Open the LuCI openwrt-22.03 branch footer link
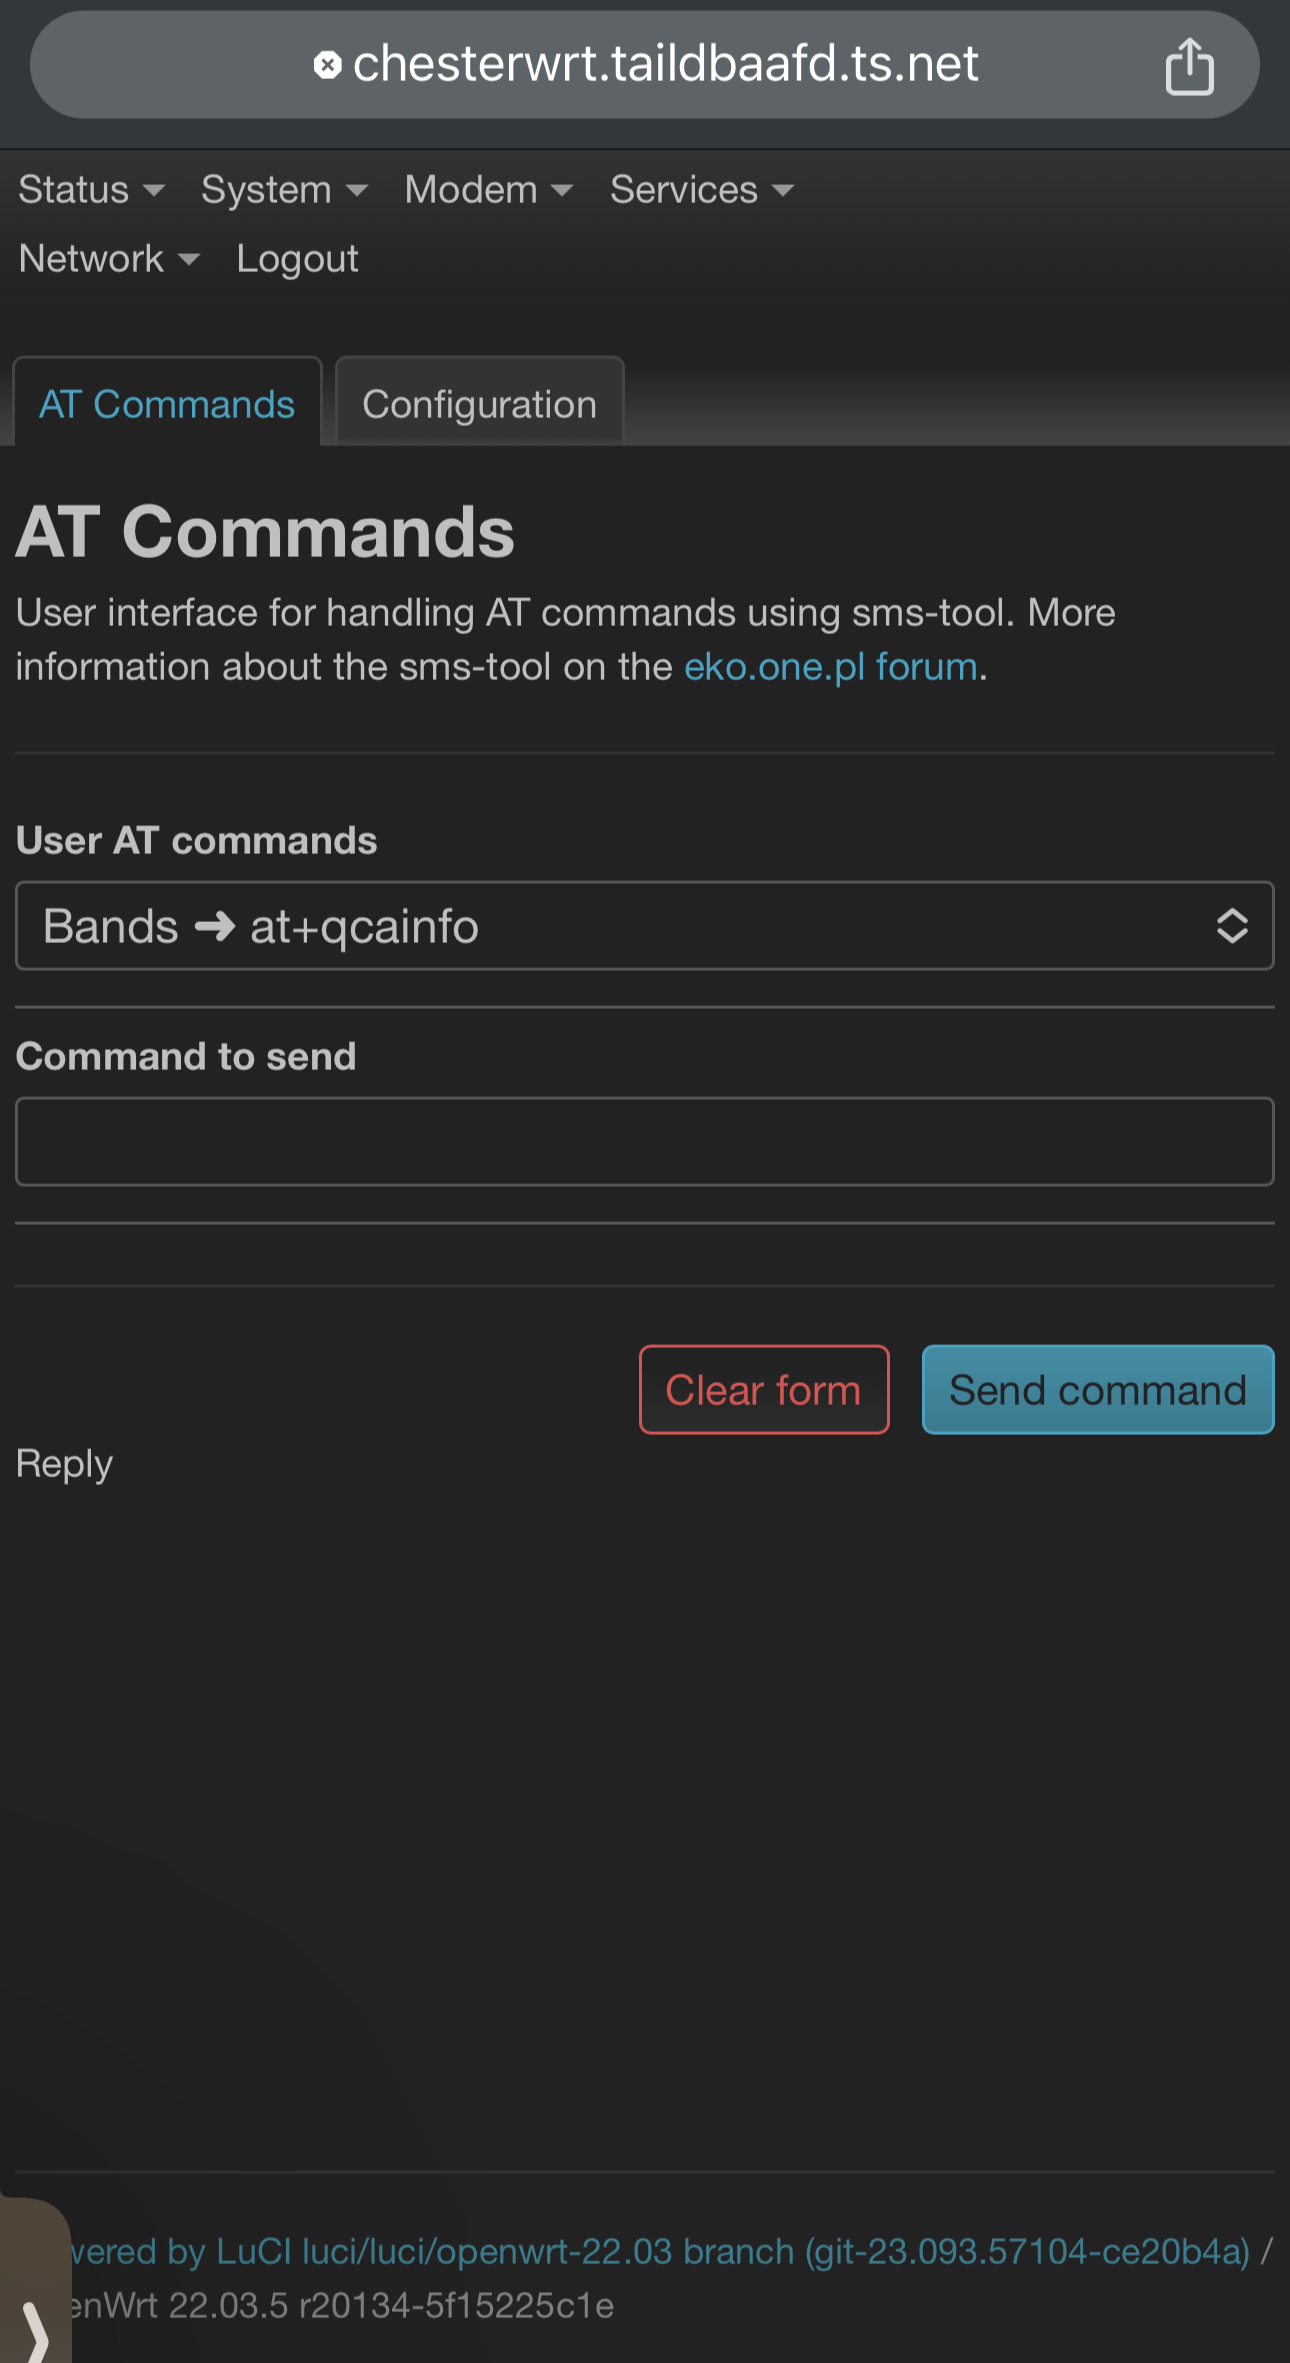The height and width of the screenshot is (2363, 1290). [660, 2251]
